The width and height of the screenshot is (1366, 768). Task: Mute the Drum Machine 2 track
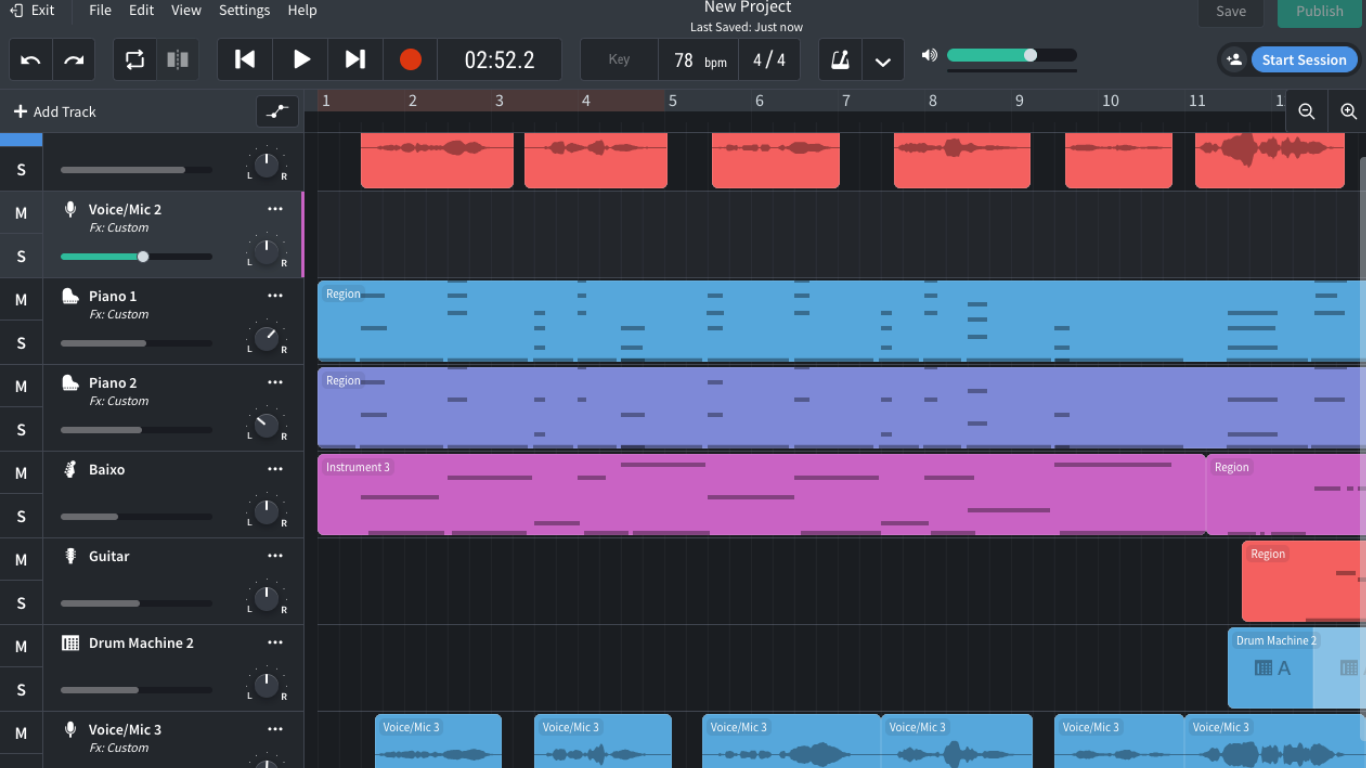[21, 647]
